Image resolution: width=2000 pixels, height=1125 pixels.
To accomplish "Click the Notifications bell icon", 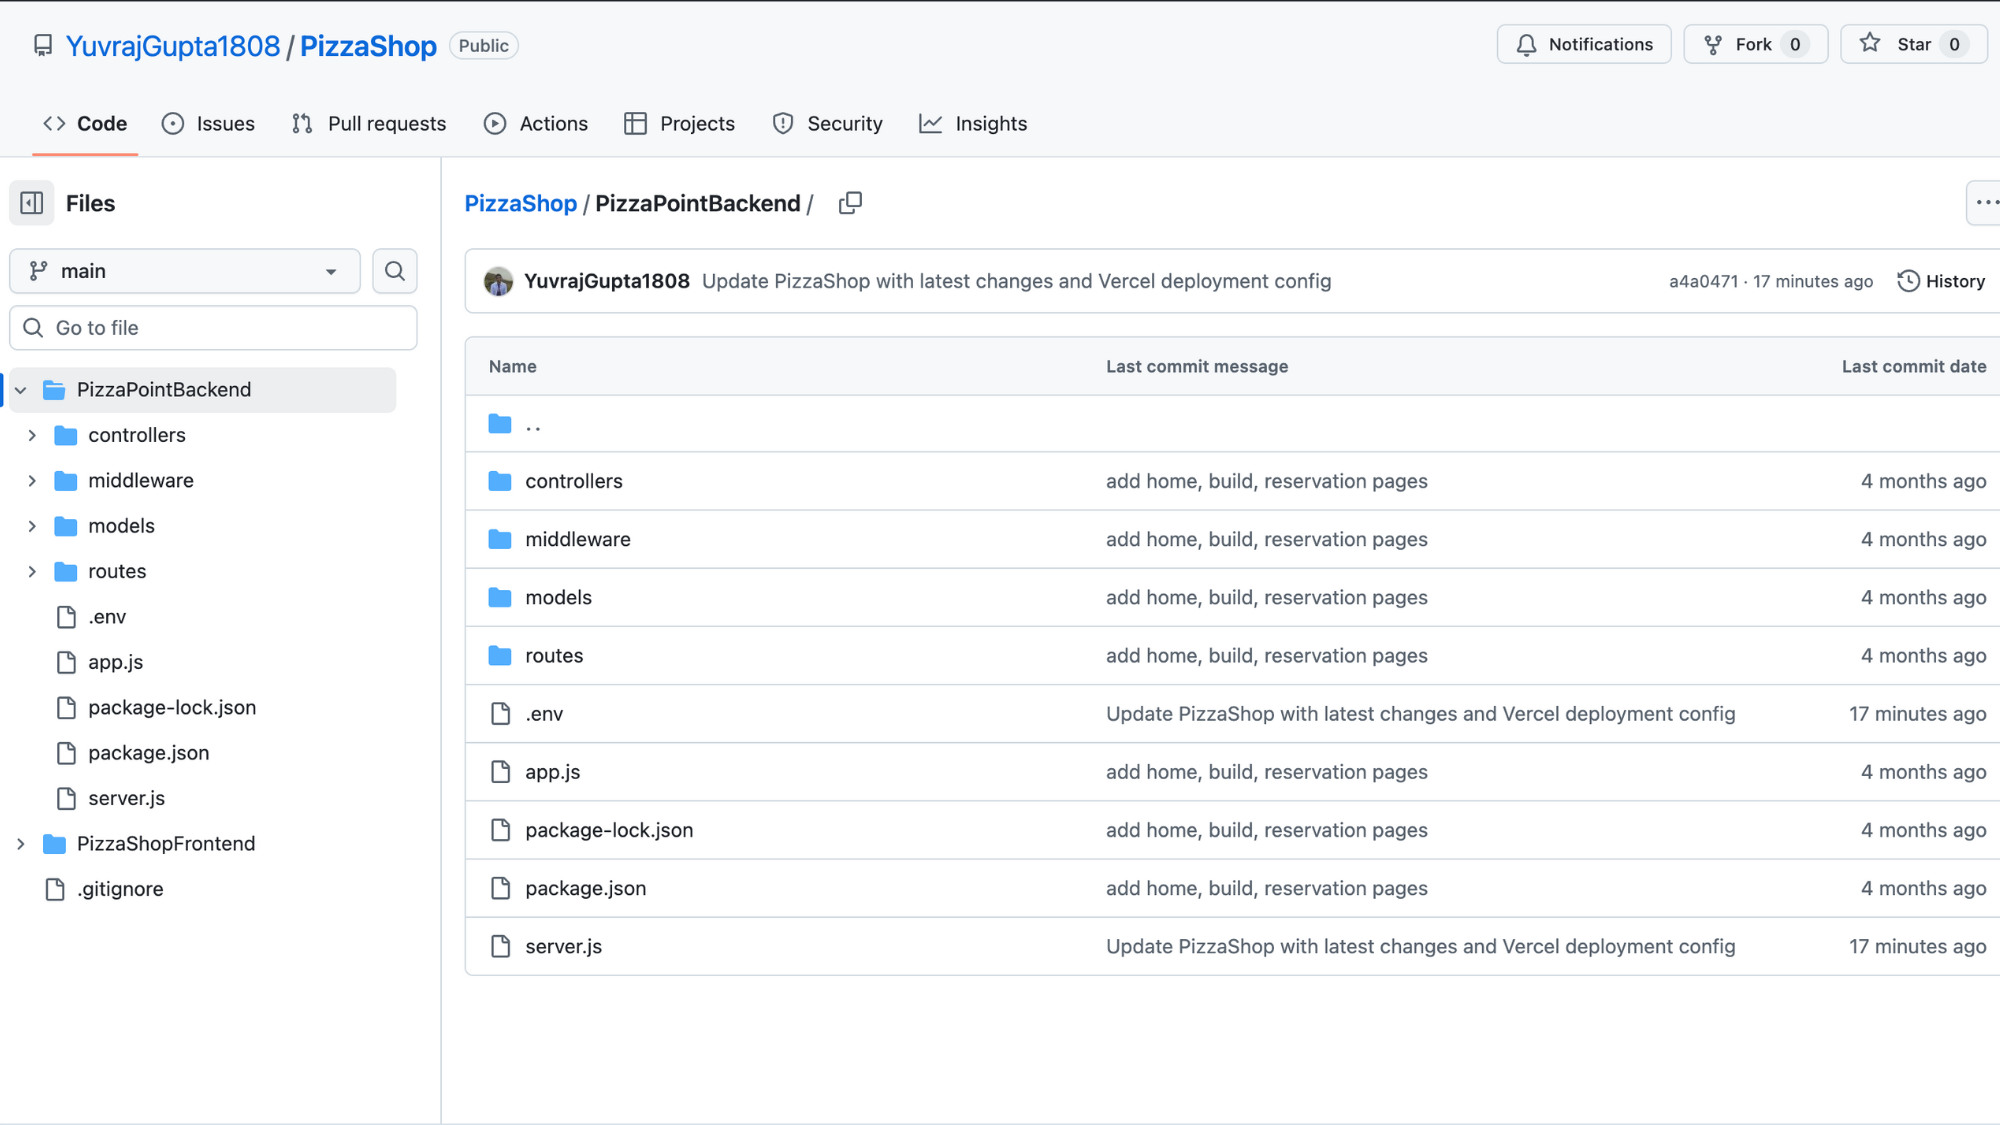I will pos(1526,45).
